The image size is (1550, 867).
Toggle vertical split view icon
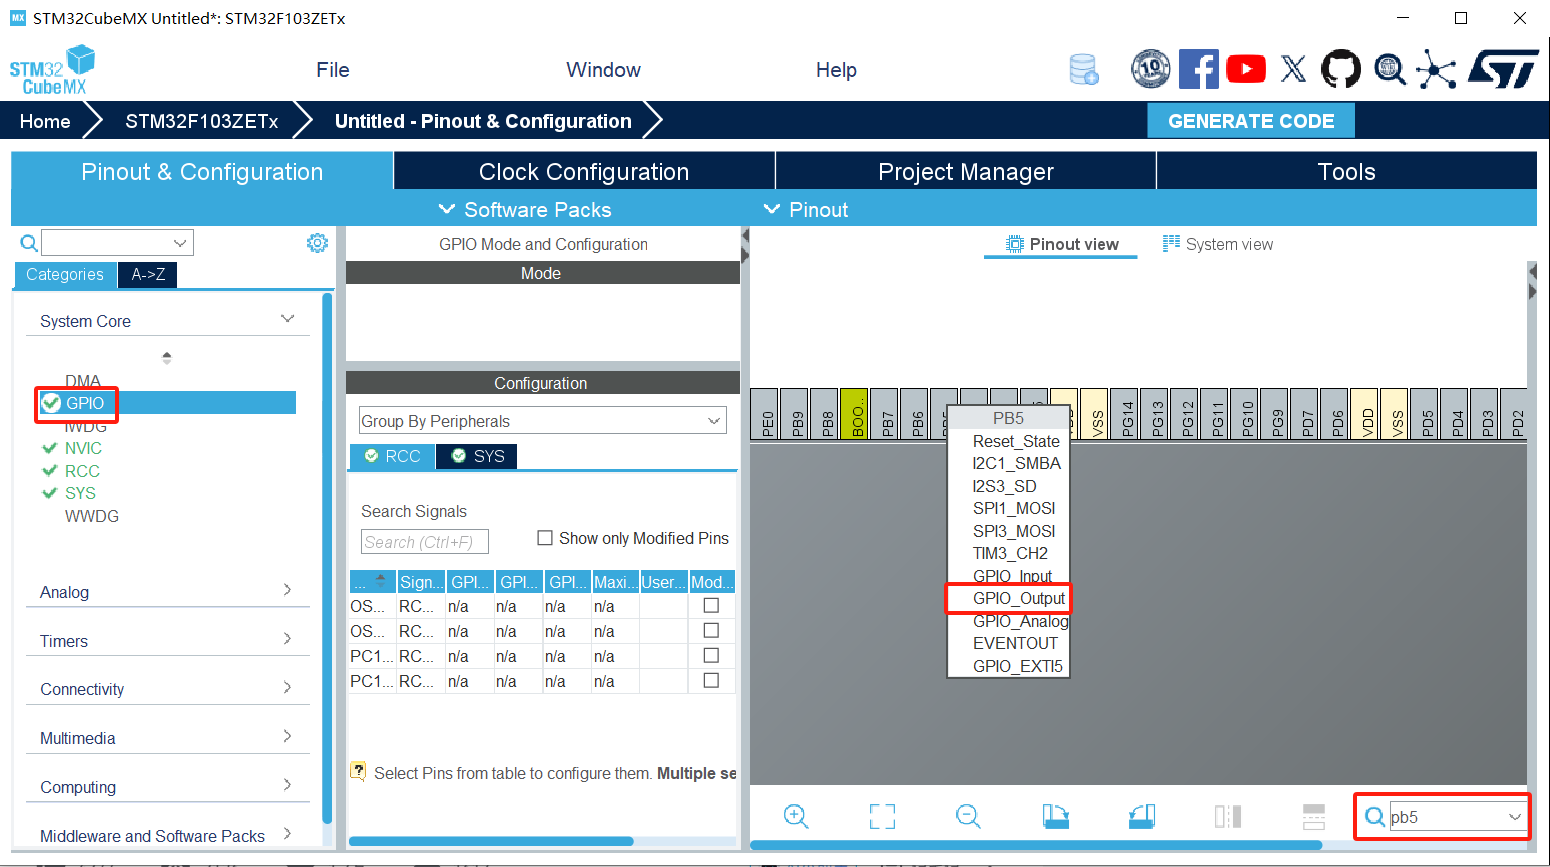coord(1228,816)
